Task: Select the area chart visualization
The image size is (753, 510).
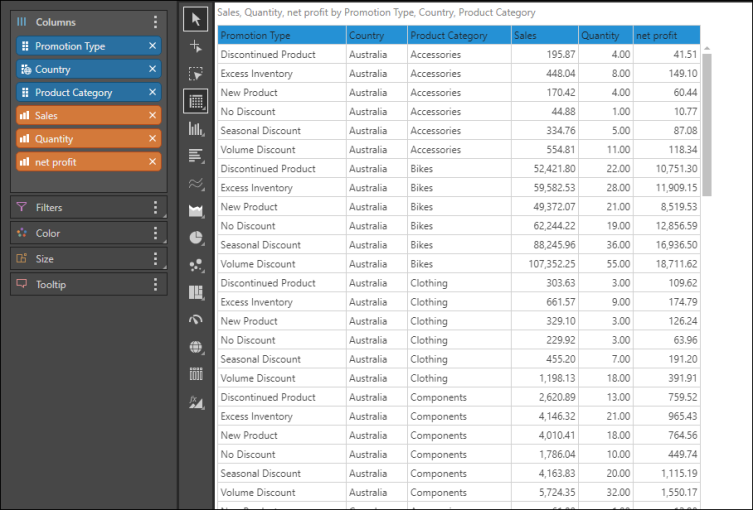Action: tap(196, 210)
